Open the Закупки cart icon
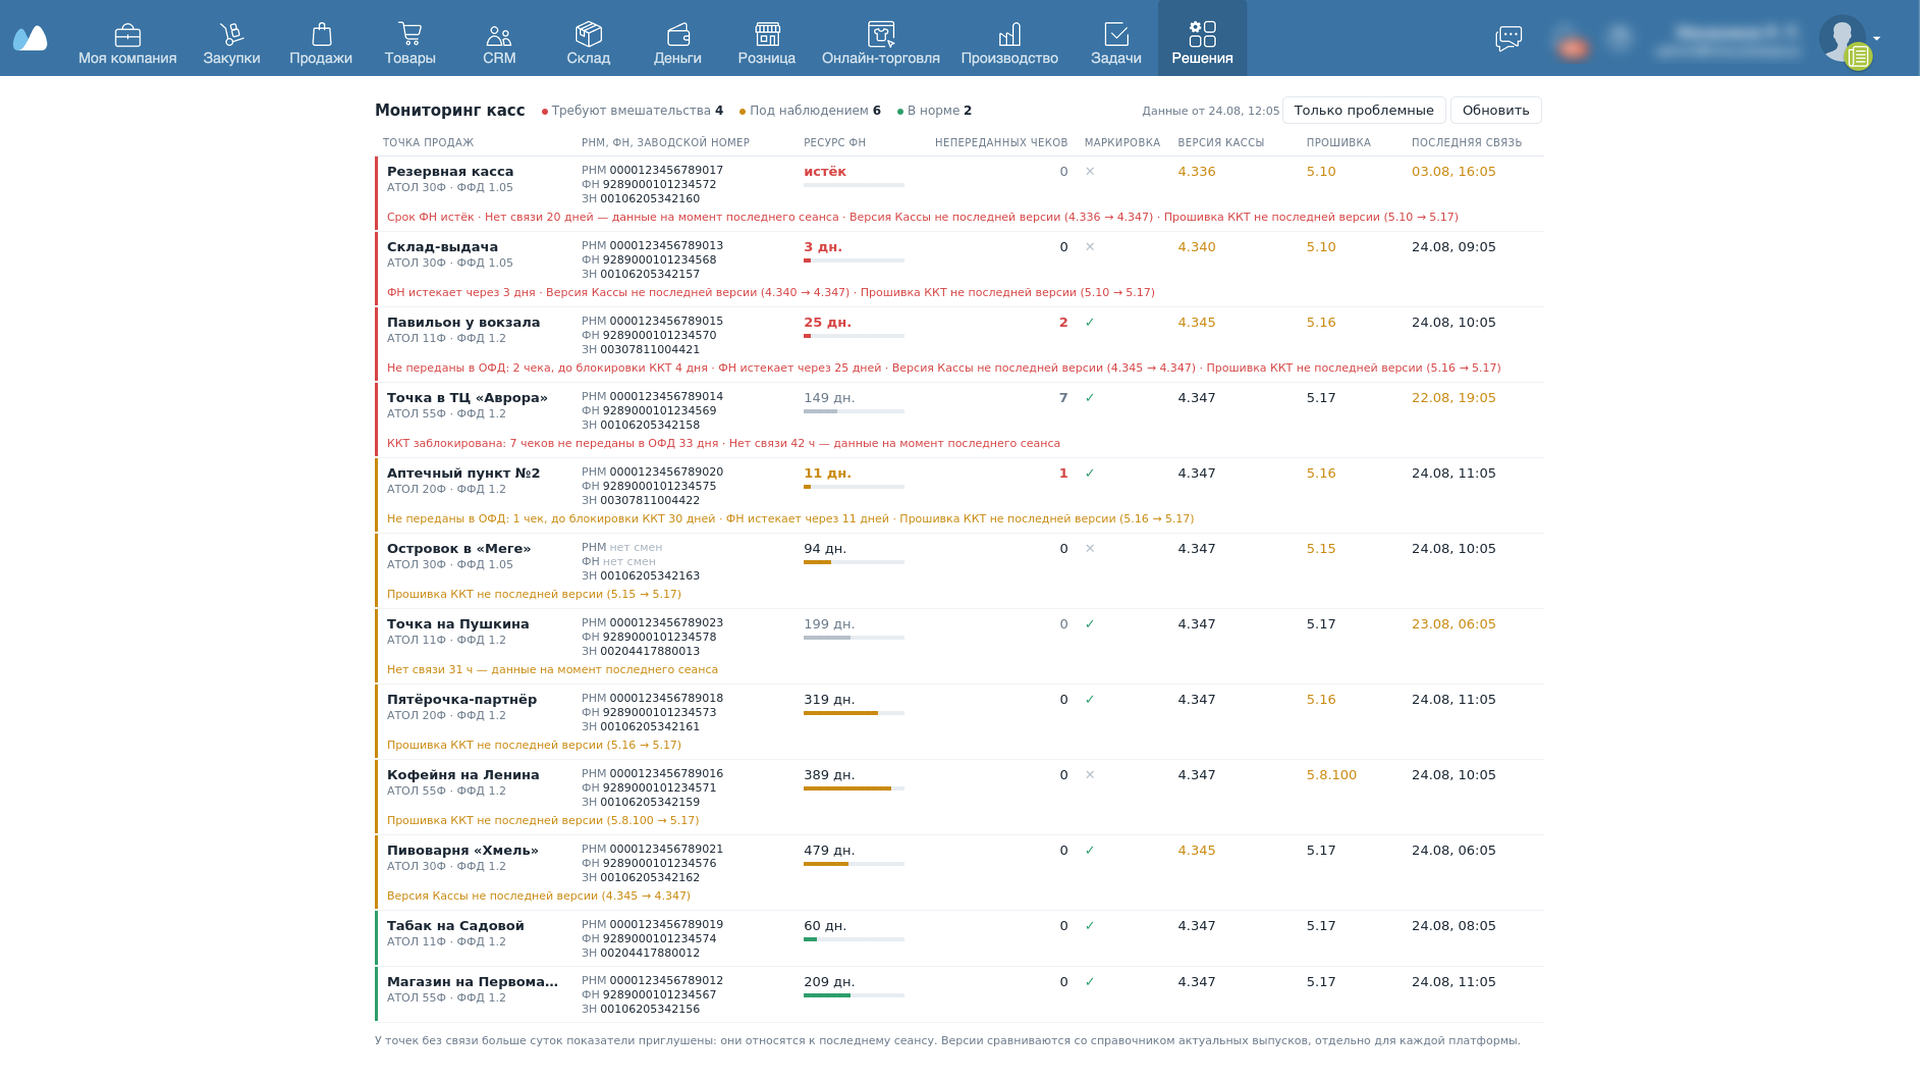The height and width of the screenshot is (1080, 1920). 231,35
